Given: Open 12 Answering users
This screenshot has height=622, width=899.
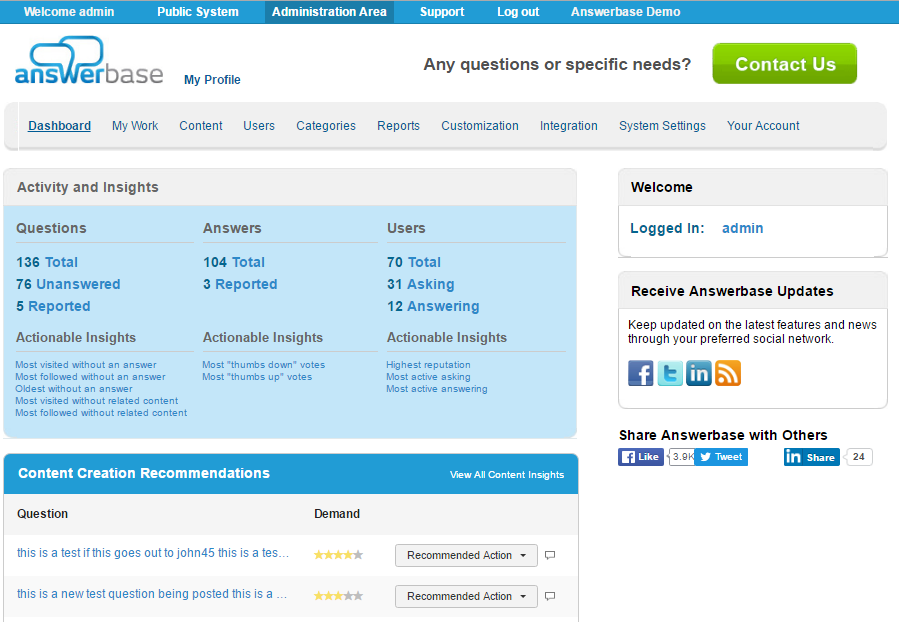Looking at the screenshot, I should pos(433,306).
